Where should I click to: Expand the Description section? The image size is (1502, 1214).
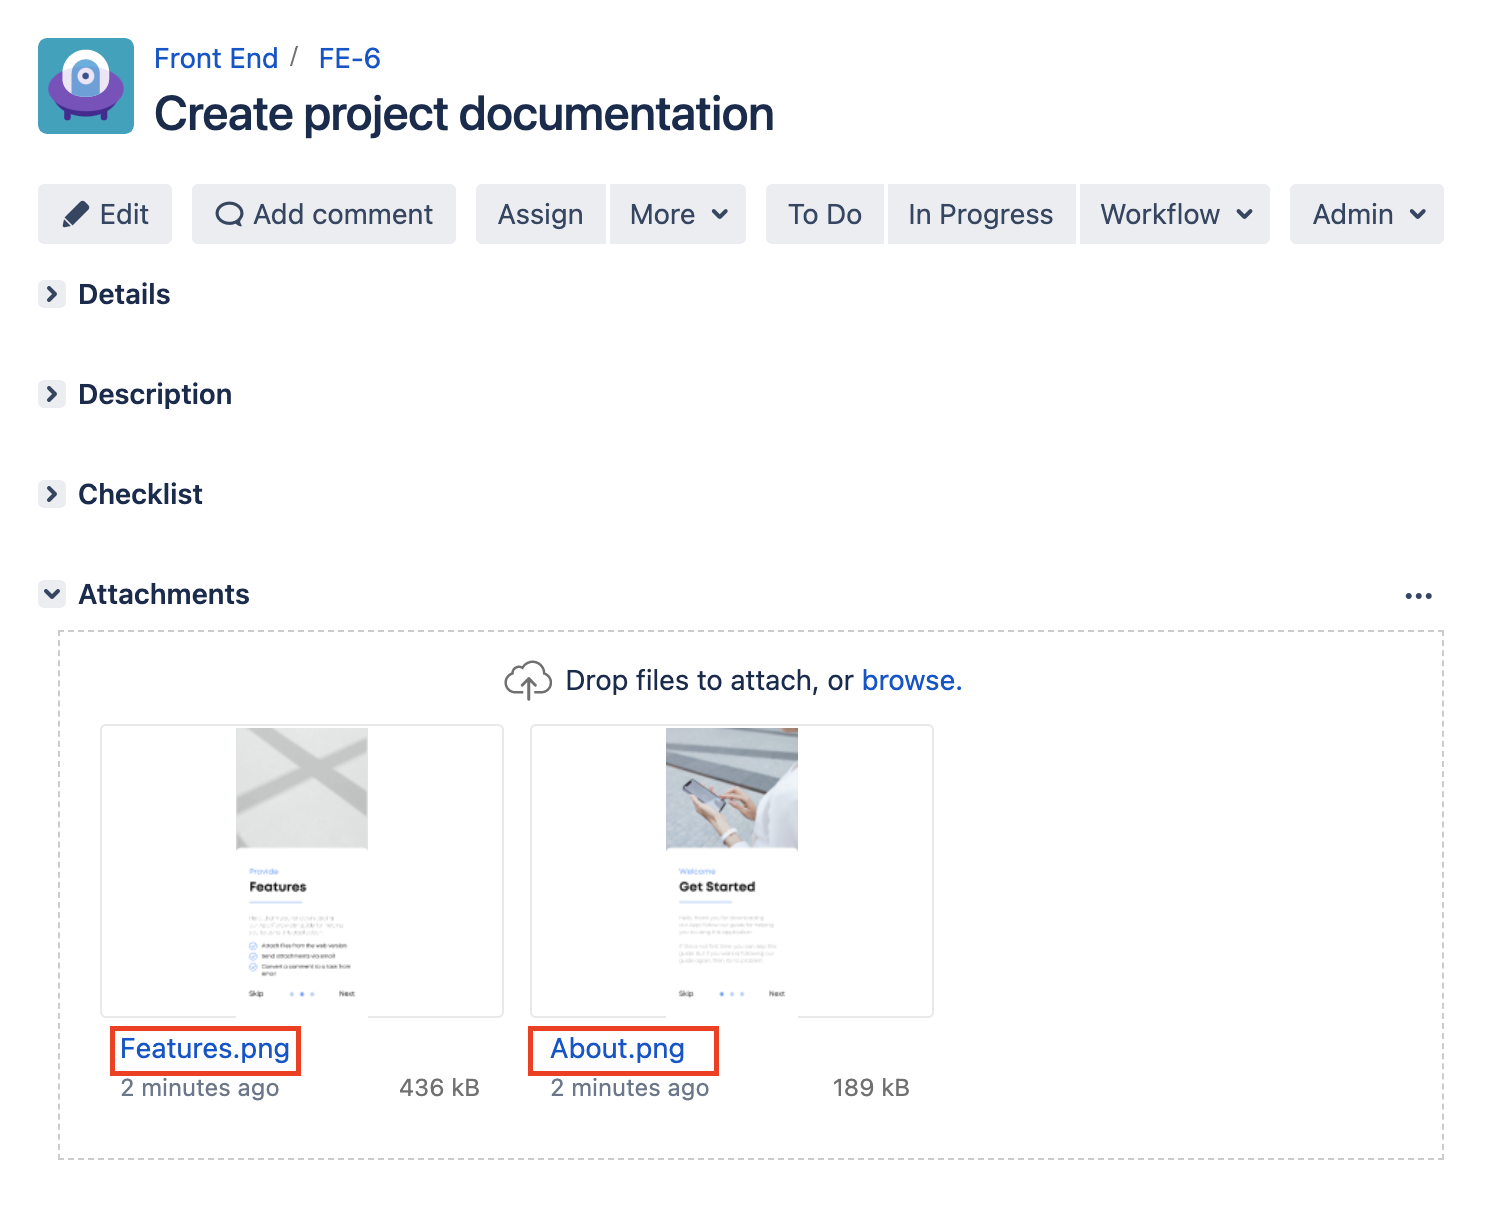(x=52, y=394)
